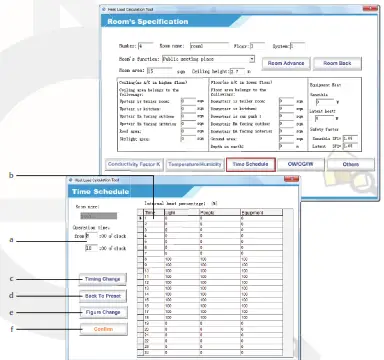Click the Equipment cell in time row 18
Viewport: 384px width, 360px height.
pyautogui.click(x=262, y=317)
